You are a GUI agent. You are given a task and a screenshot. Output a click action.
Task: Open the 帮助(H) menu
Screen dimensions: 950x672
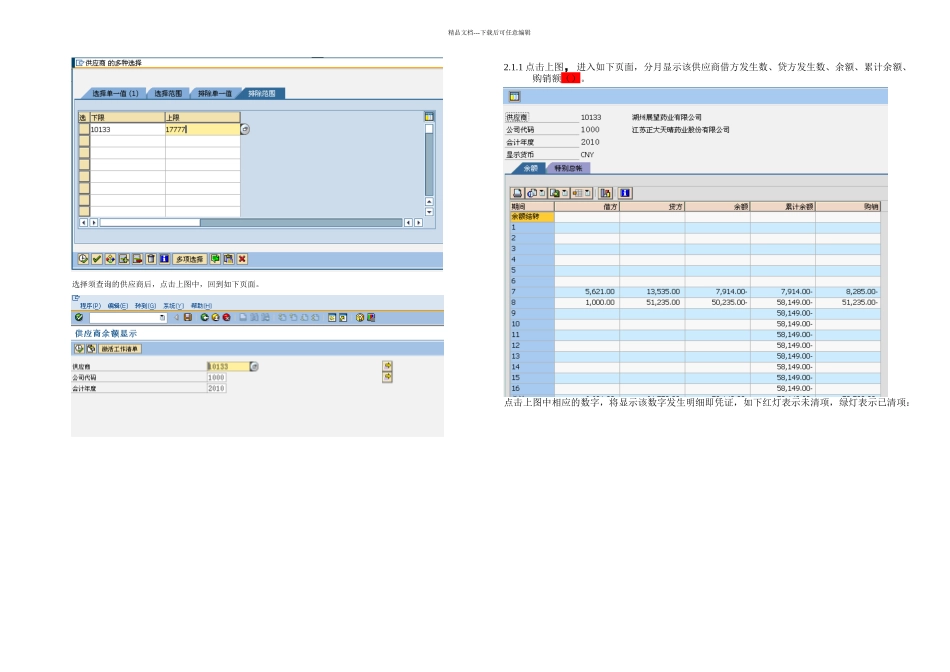201,305
